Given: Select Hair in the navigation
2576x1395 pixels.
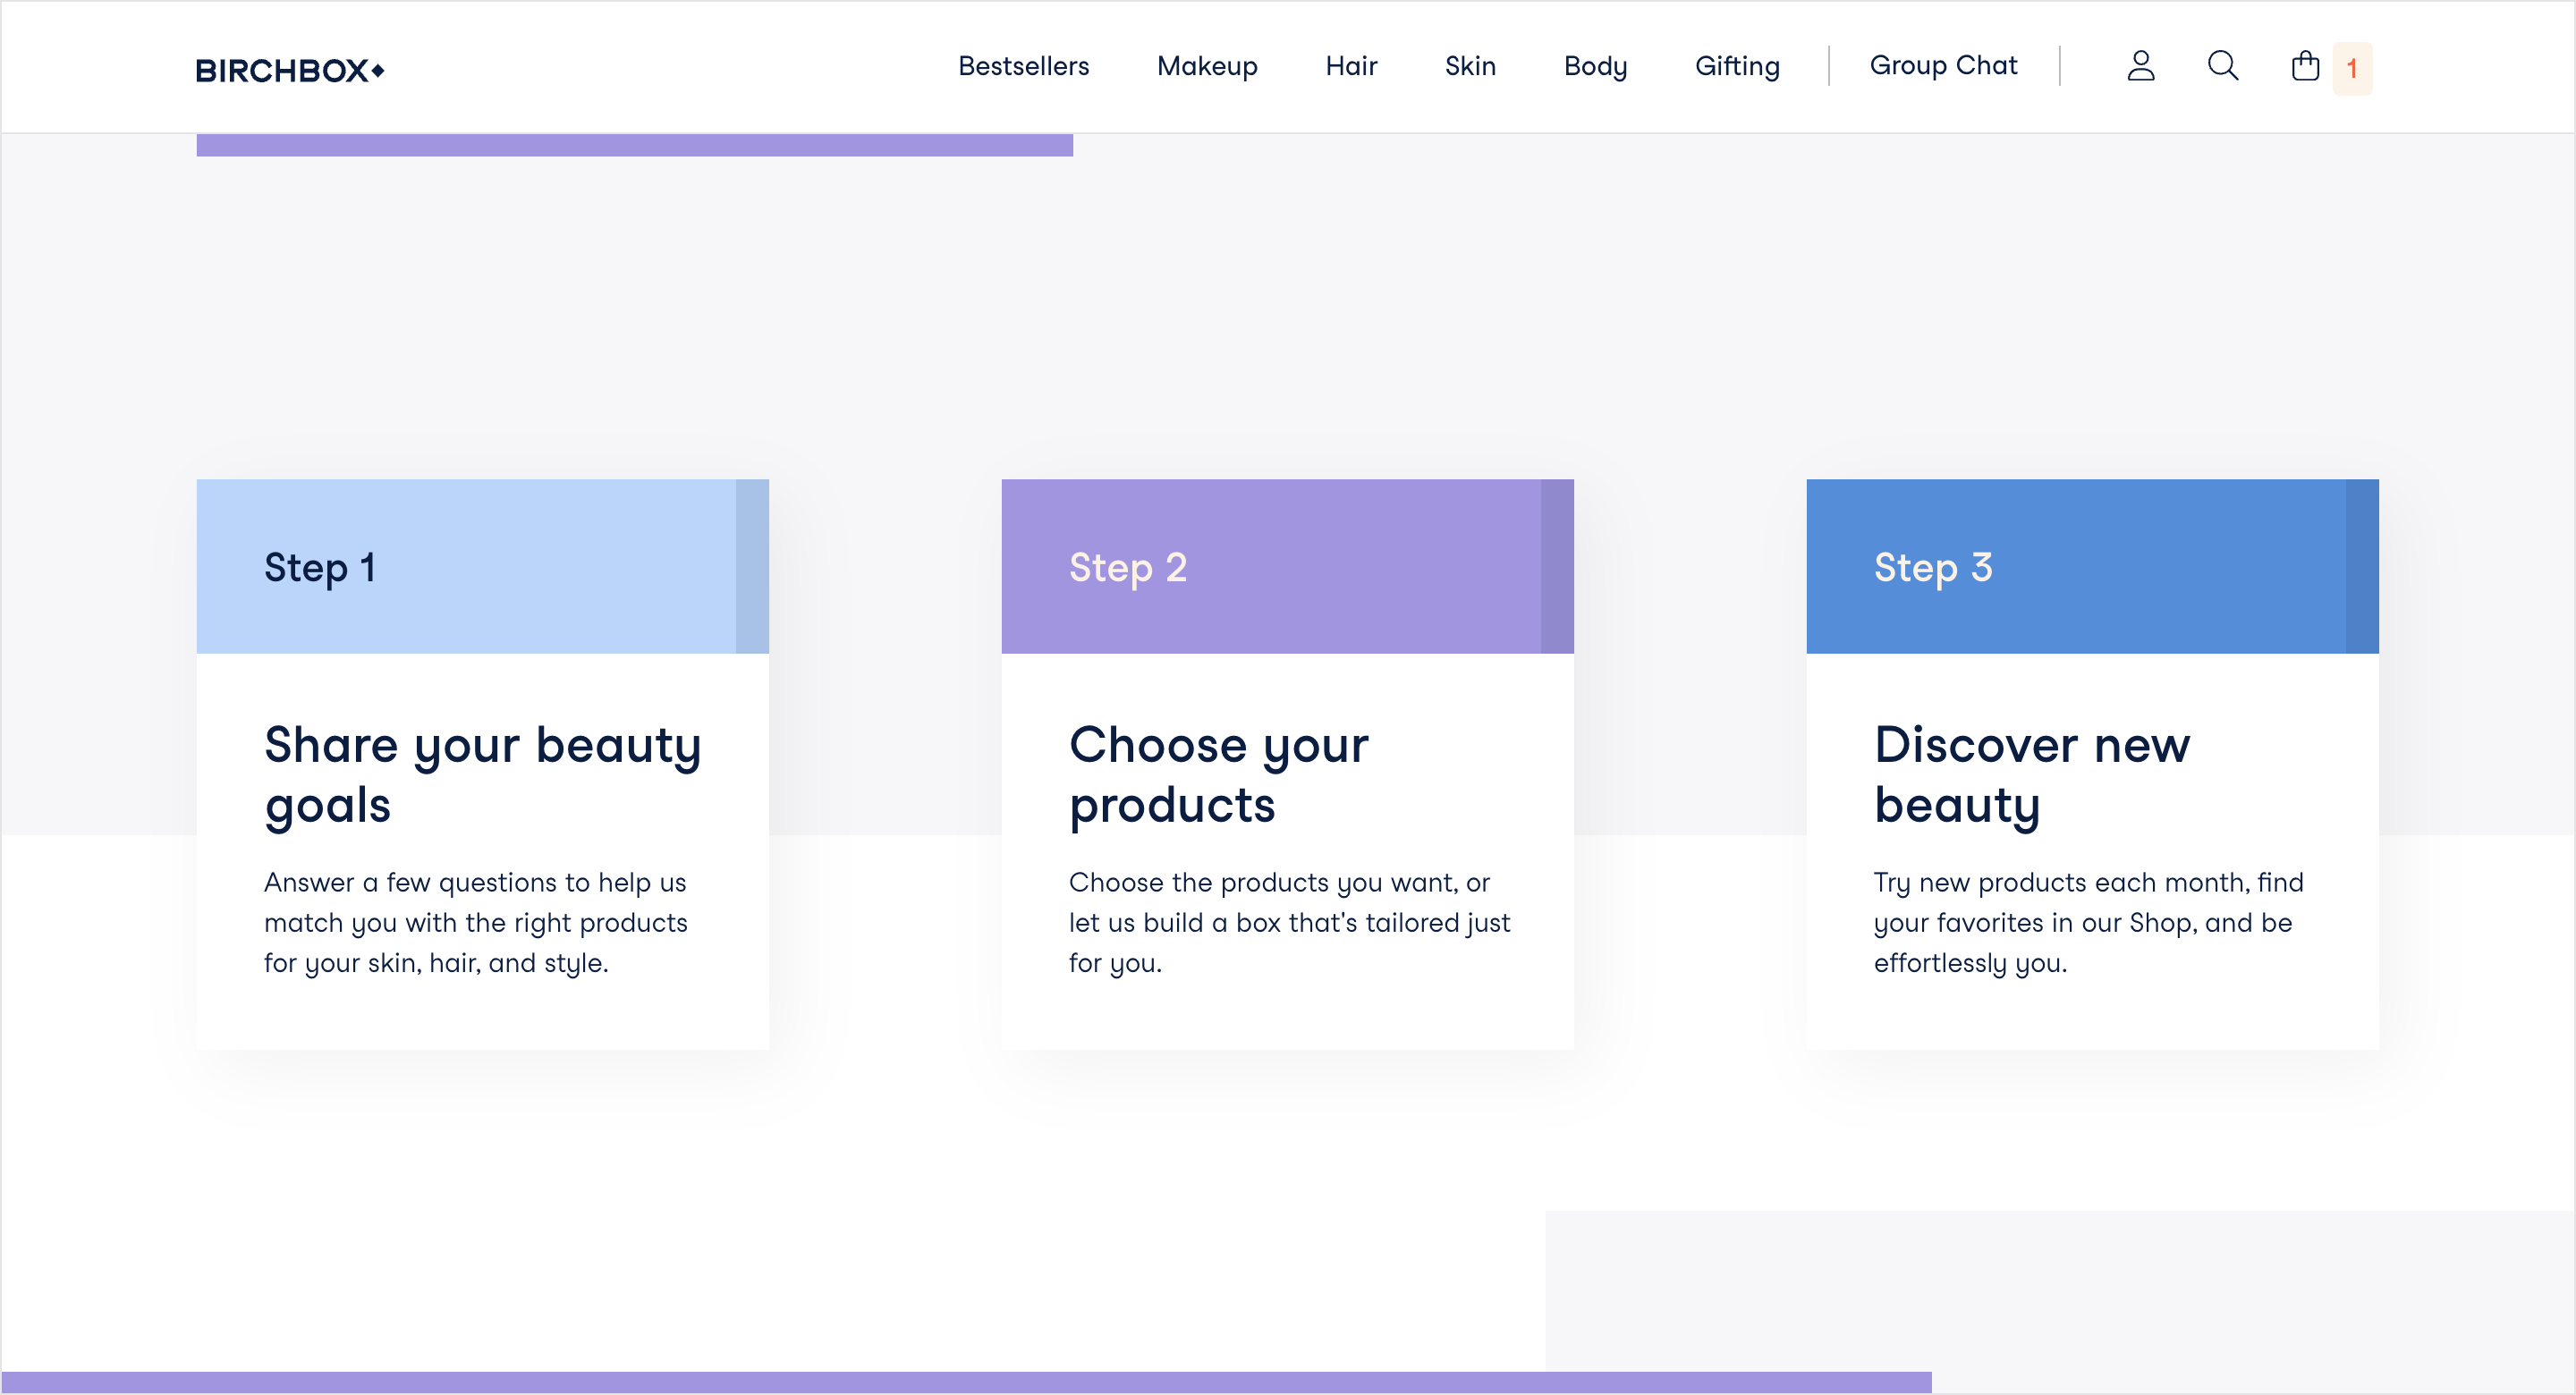Looking at the screenshot, I should pos(1351,66).
